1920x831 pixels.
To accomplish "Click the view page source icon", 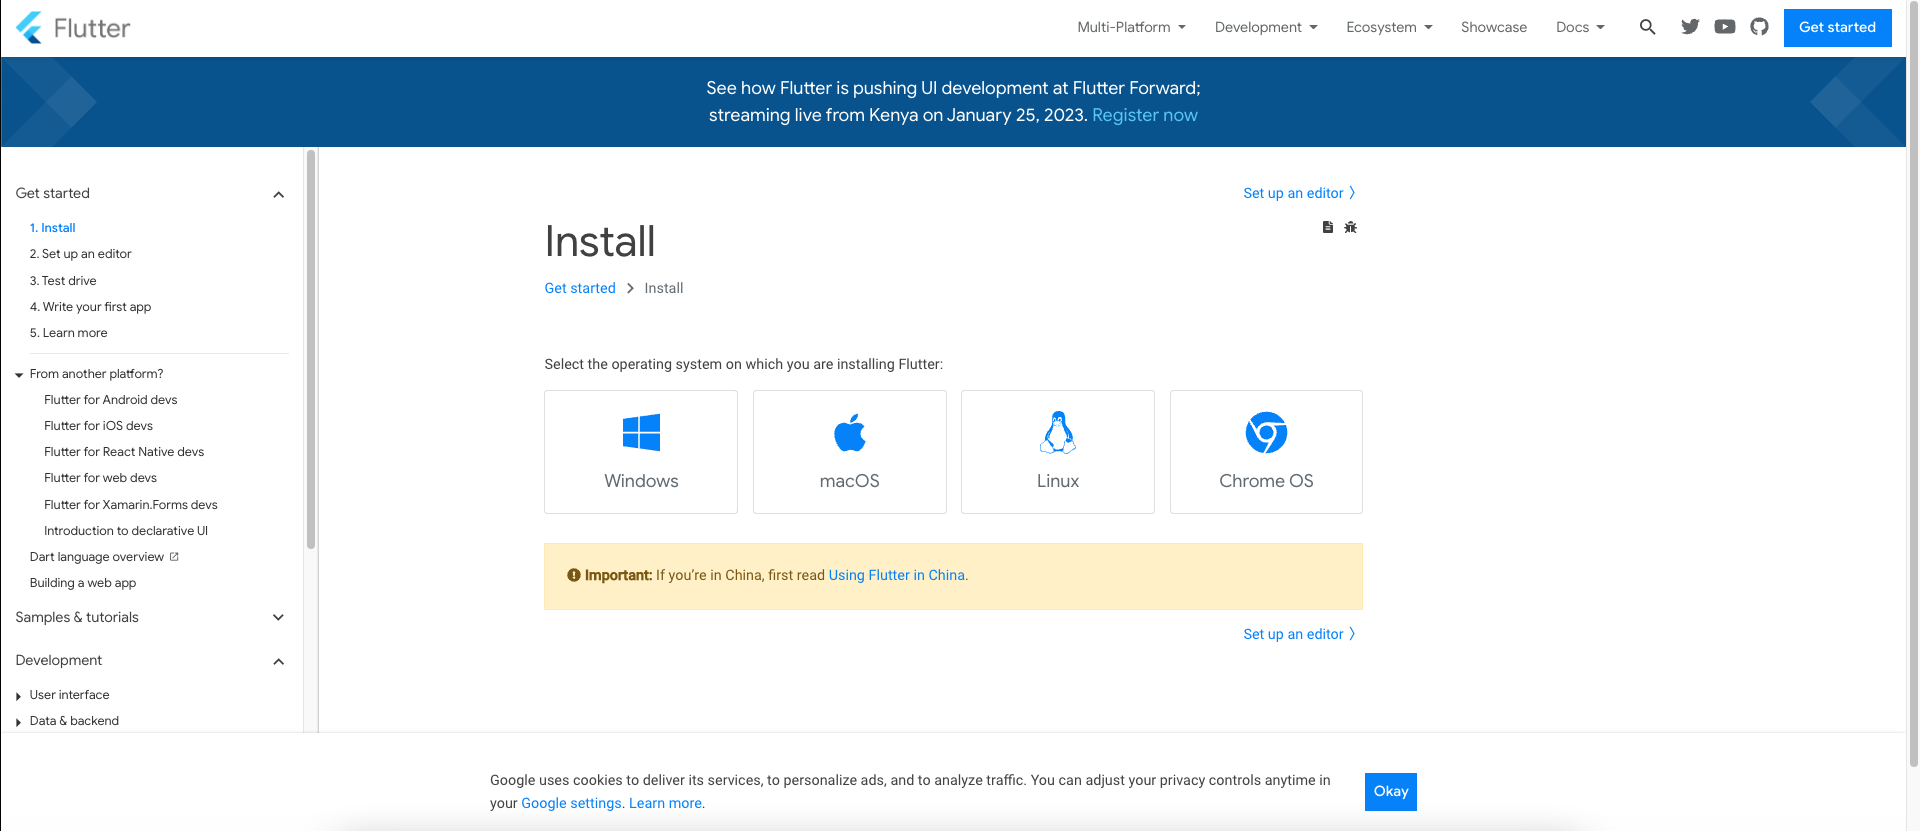I will (1327, 227).
